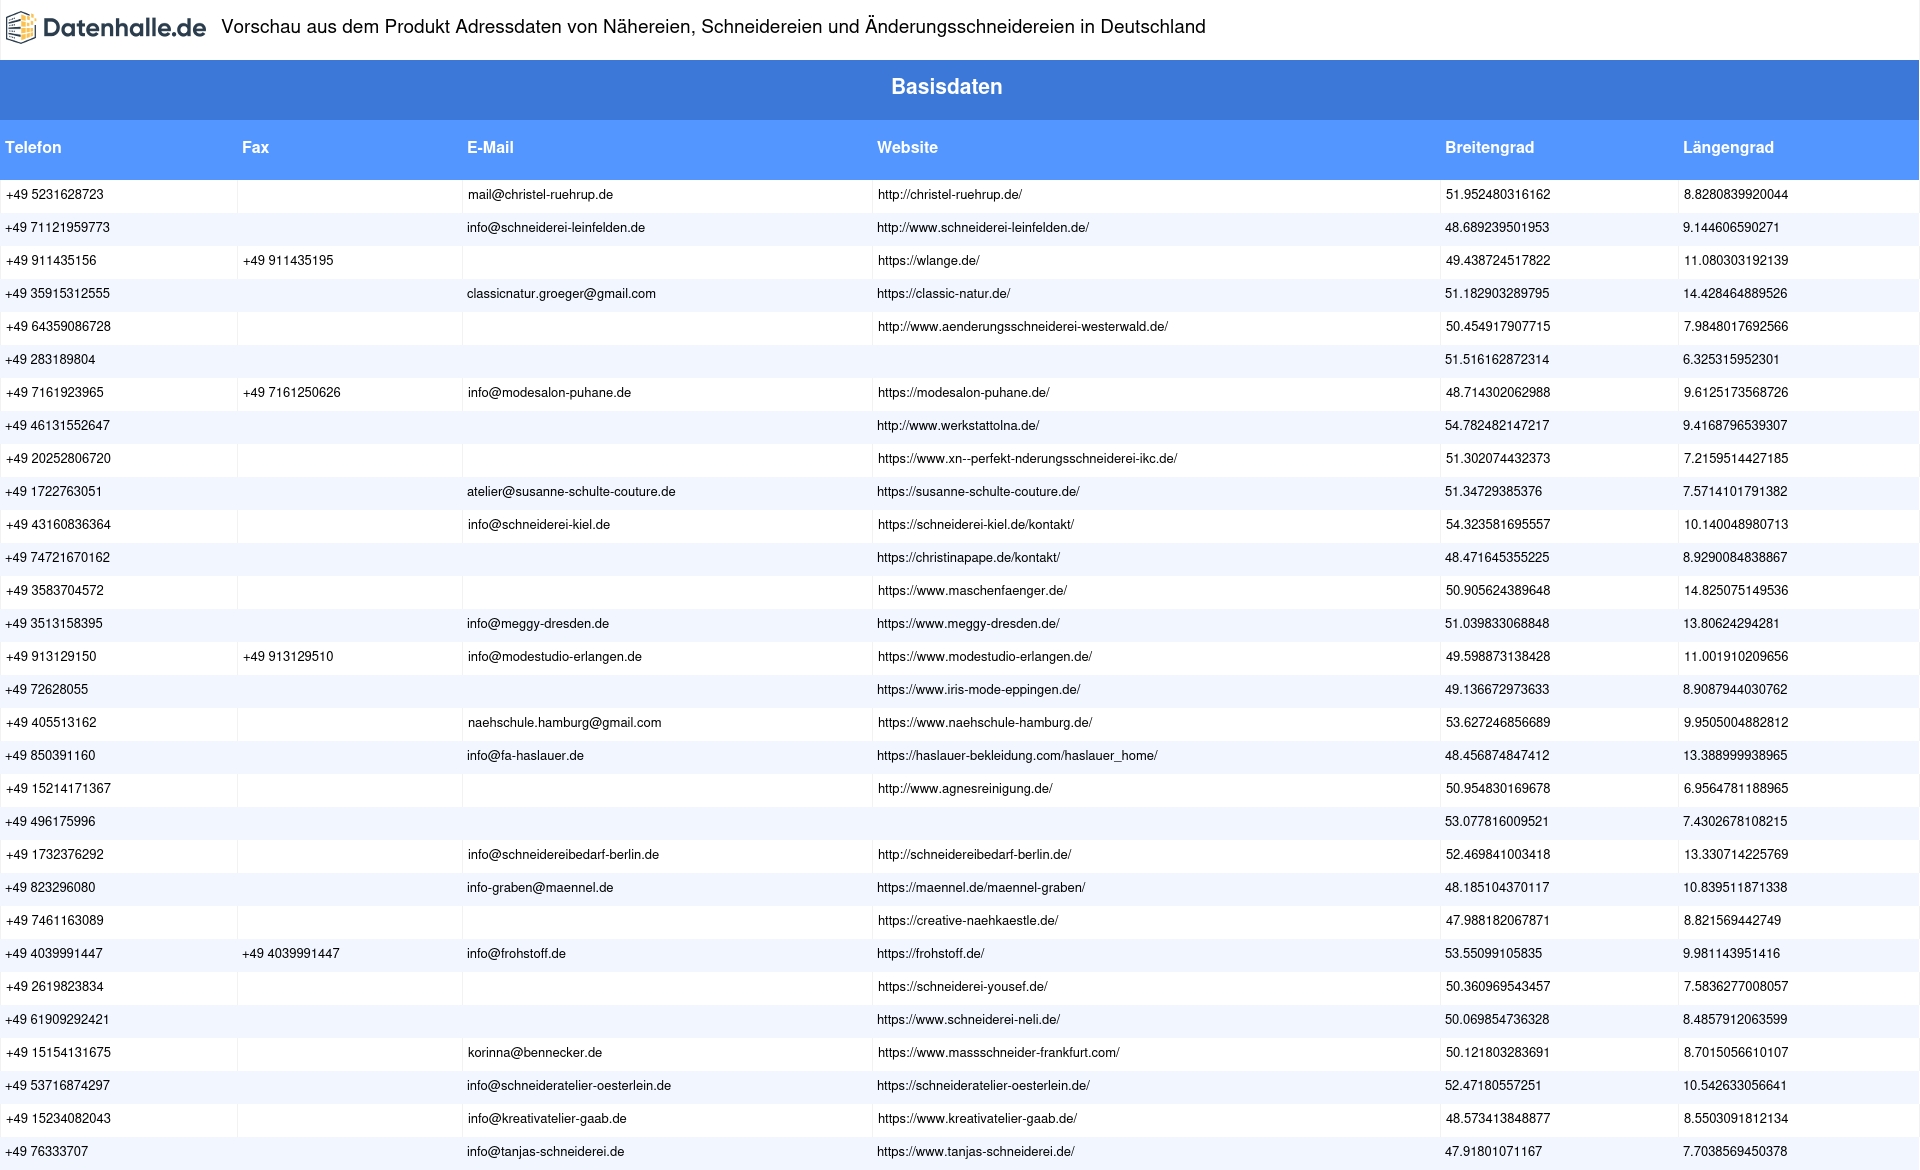Screen dimensions: 1920x1170
Task: Click the E-Mail column header
Action: pos(490,148)
